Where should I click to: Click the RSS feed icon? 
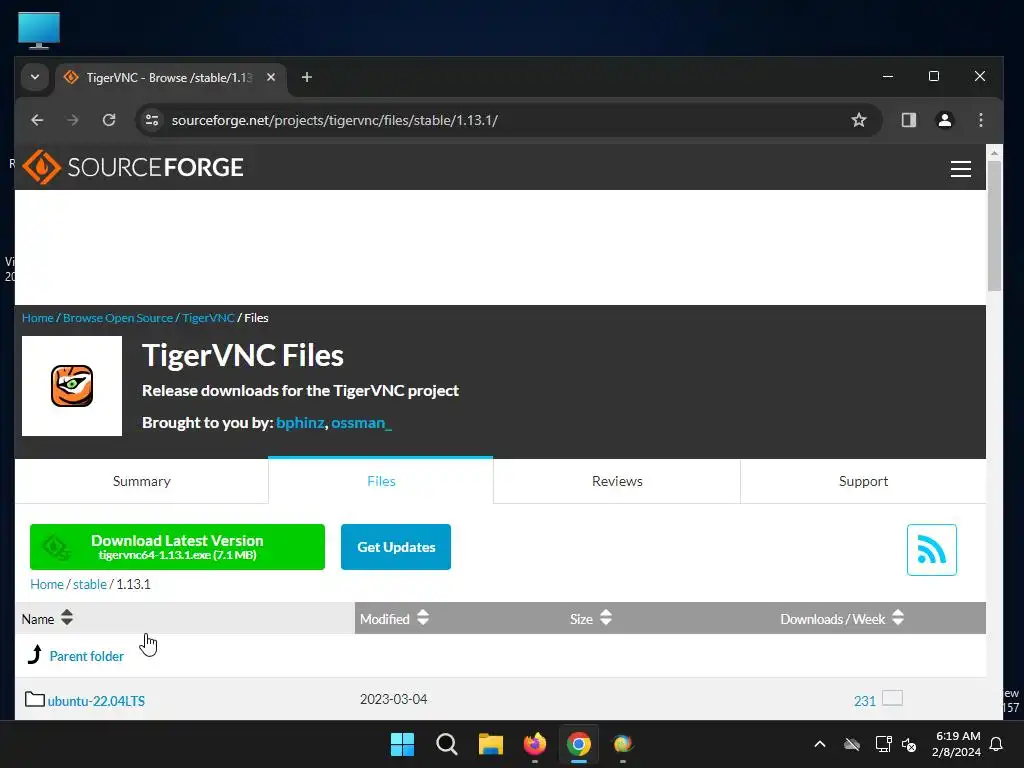coord(931,550)
